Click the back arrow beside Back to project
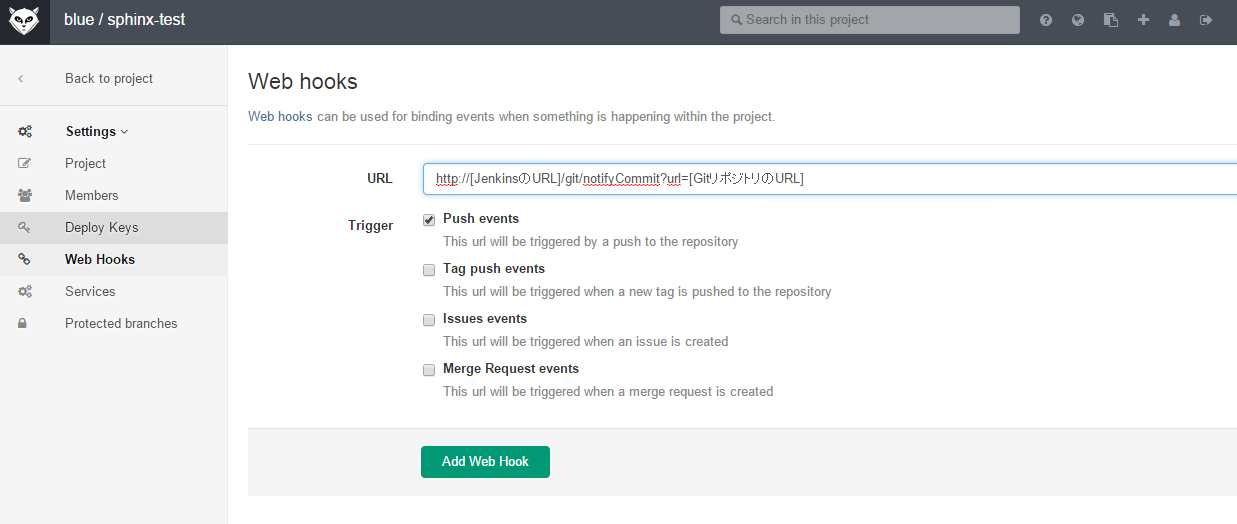The height and width of the screenshot is (524, 1237). point(21,78)
